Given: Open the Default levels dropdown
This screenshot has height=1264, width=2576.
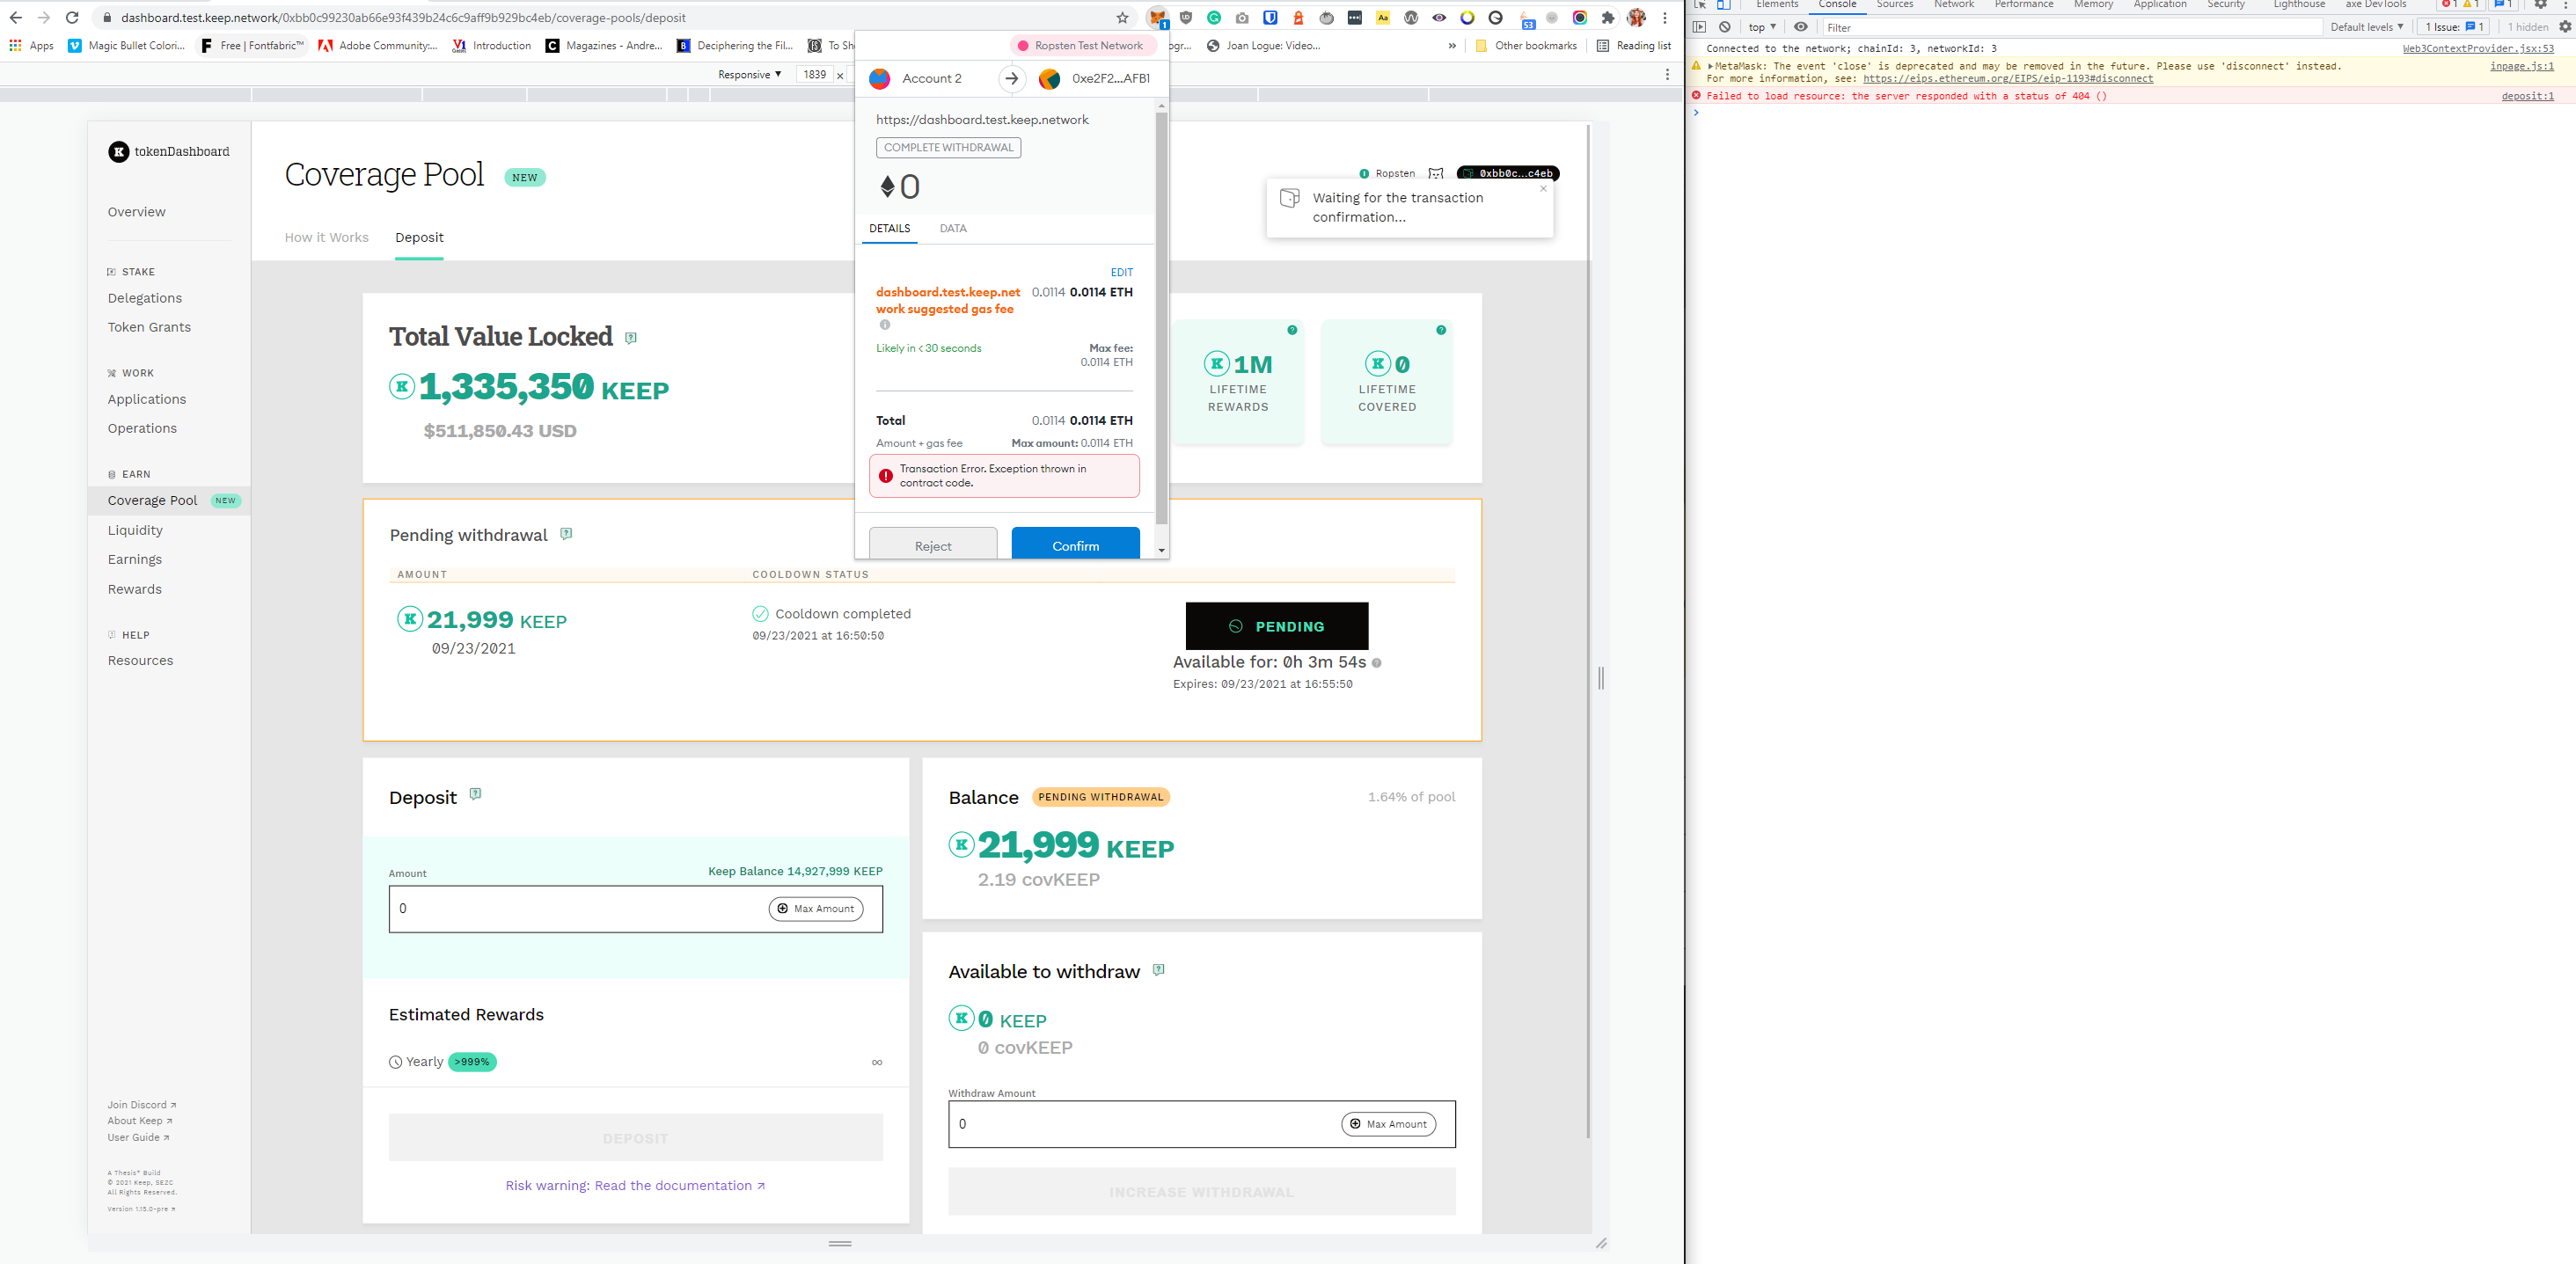Looking at the screenshot, I should tap(2366, 27).
